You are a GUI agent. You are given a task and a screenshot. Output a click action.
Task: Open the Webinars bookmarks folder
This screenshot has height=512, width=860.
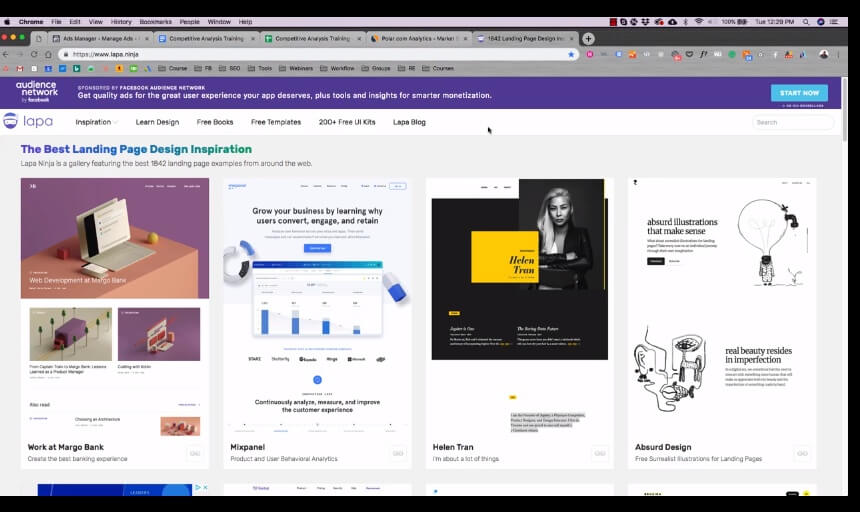coord(296,69)
